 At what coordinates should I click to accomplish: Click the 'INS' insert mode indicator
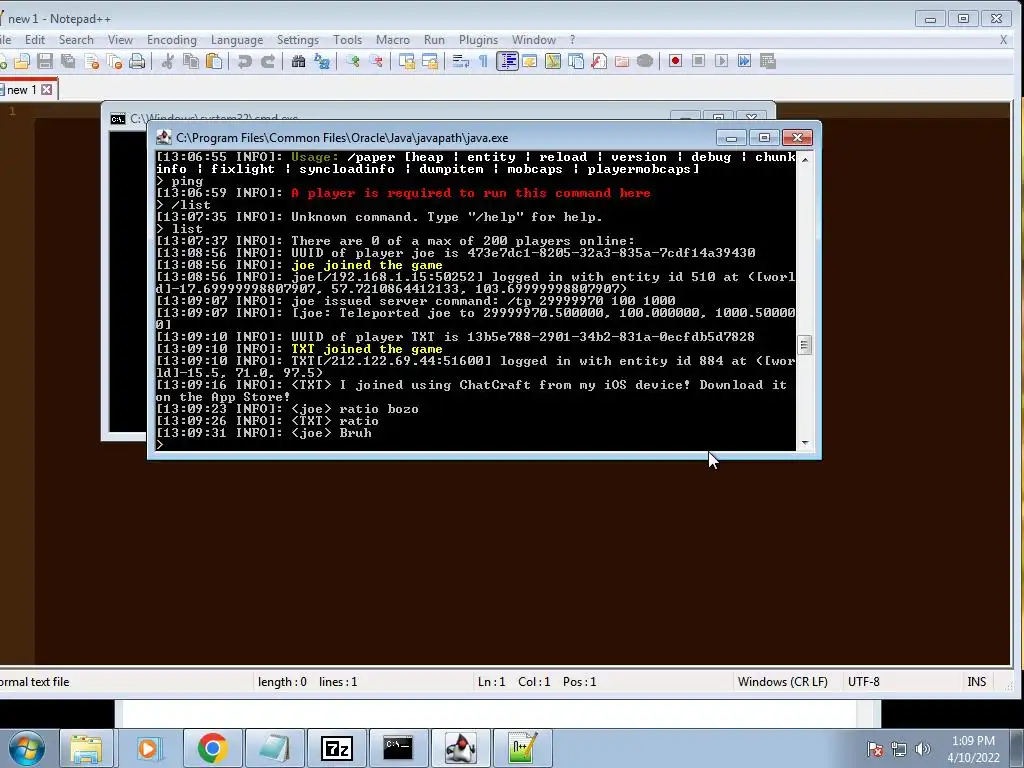click(976, 682)
